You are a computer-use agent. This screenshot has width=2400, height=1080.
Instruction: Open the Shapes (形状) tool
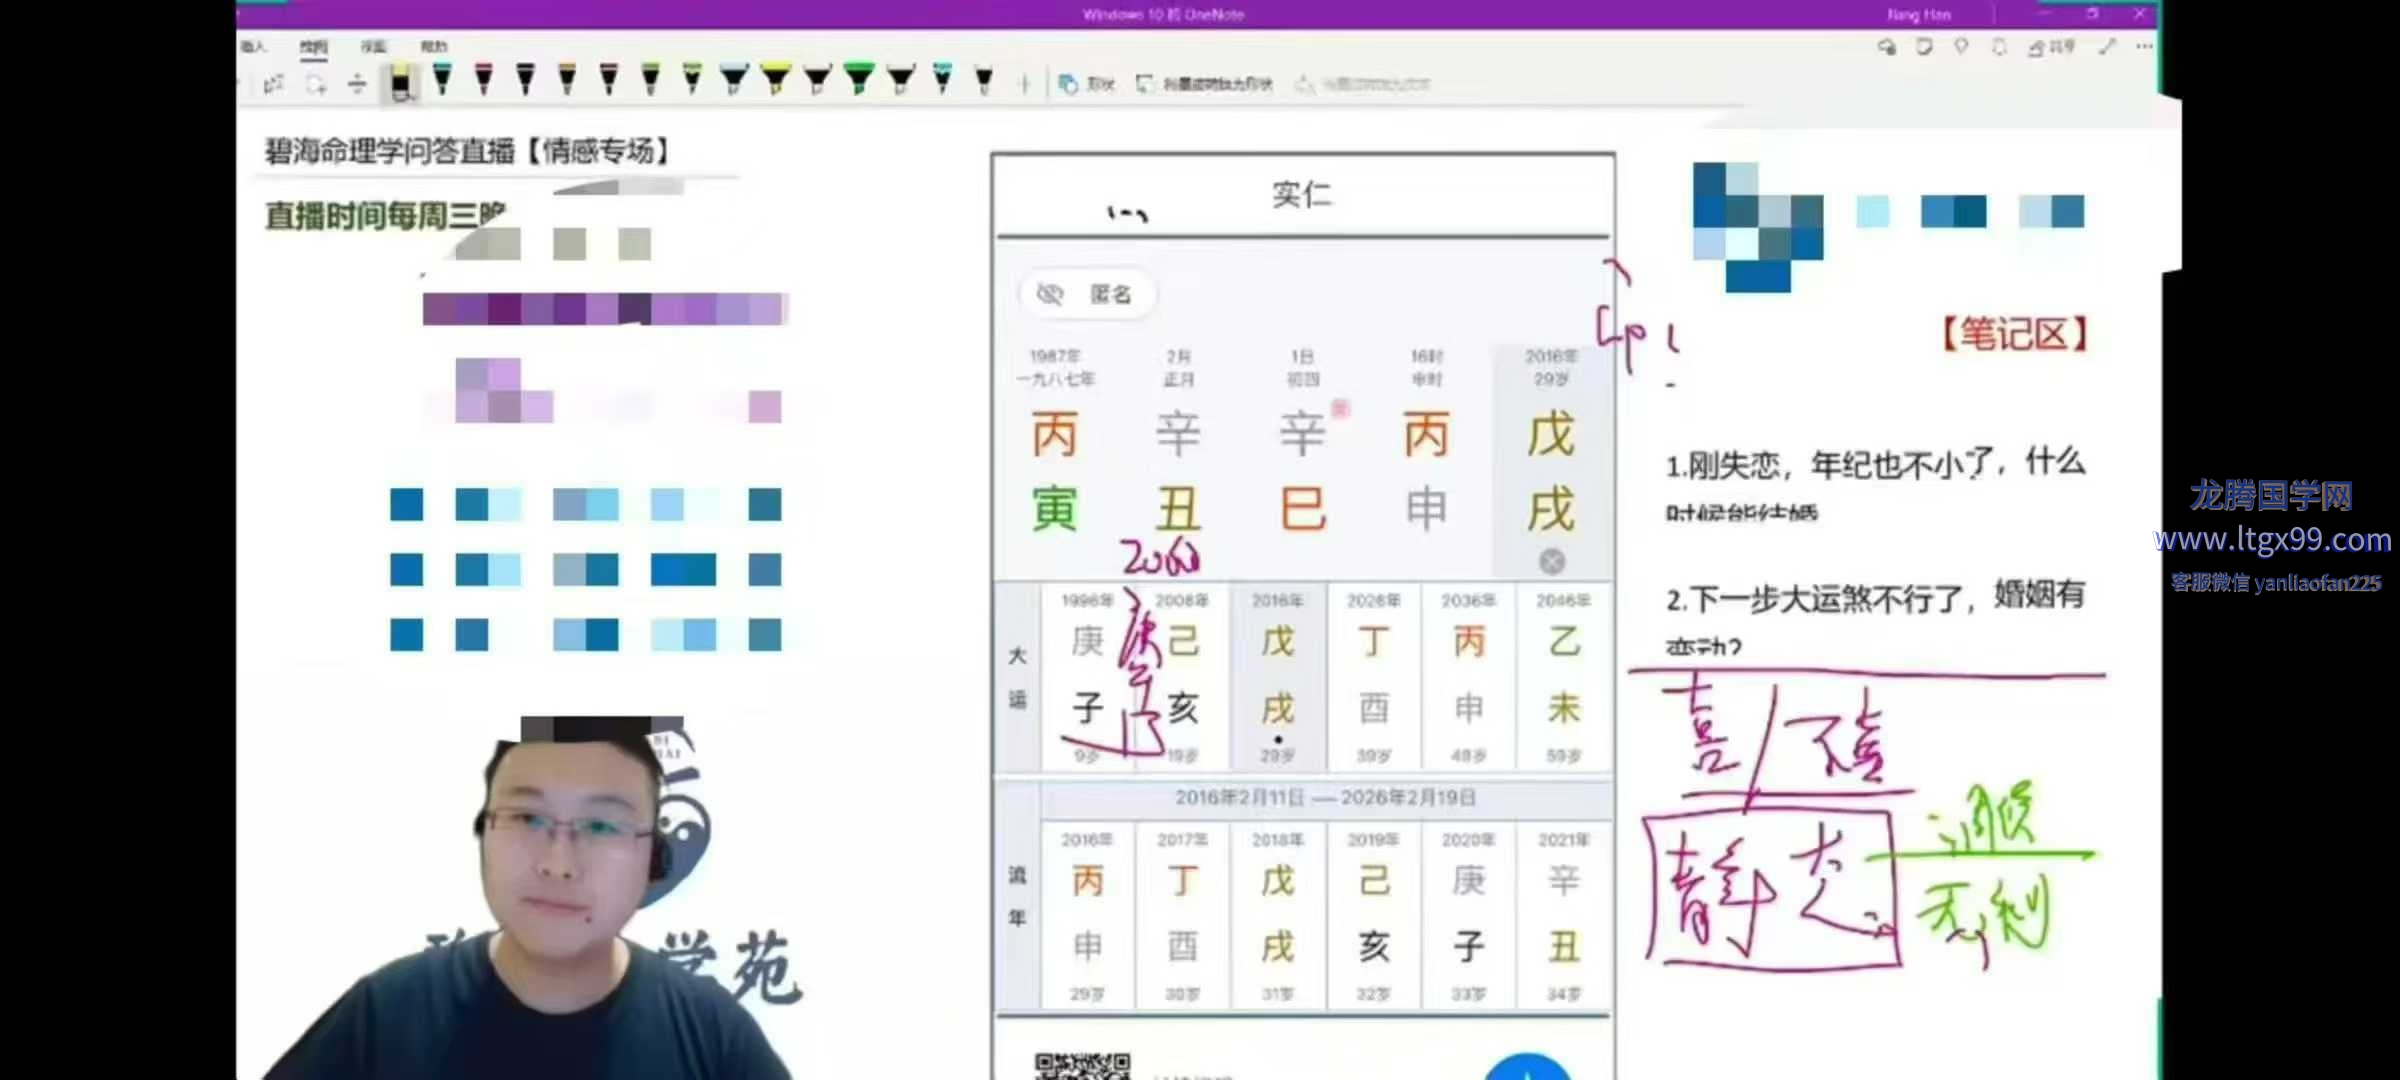pyautogui.click(x=1086, y=84)
